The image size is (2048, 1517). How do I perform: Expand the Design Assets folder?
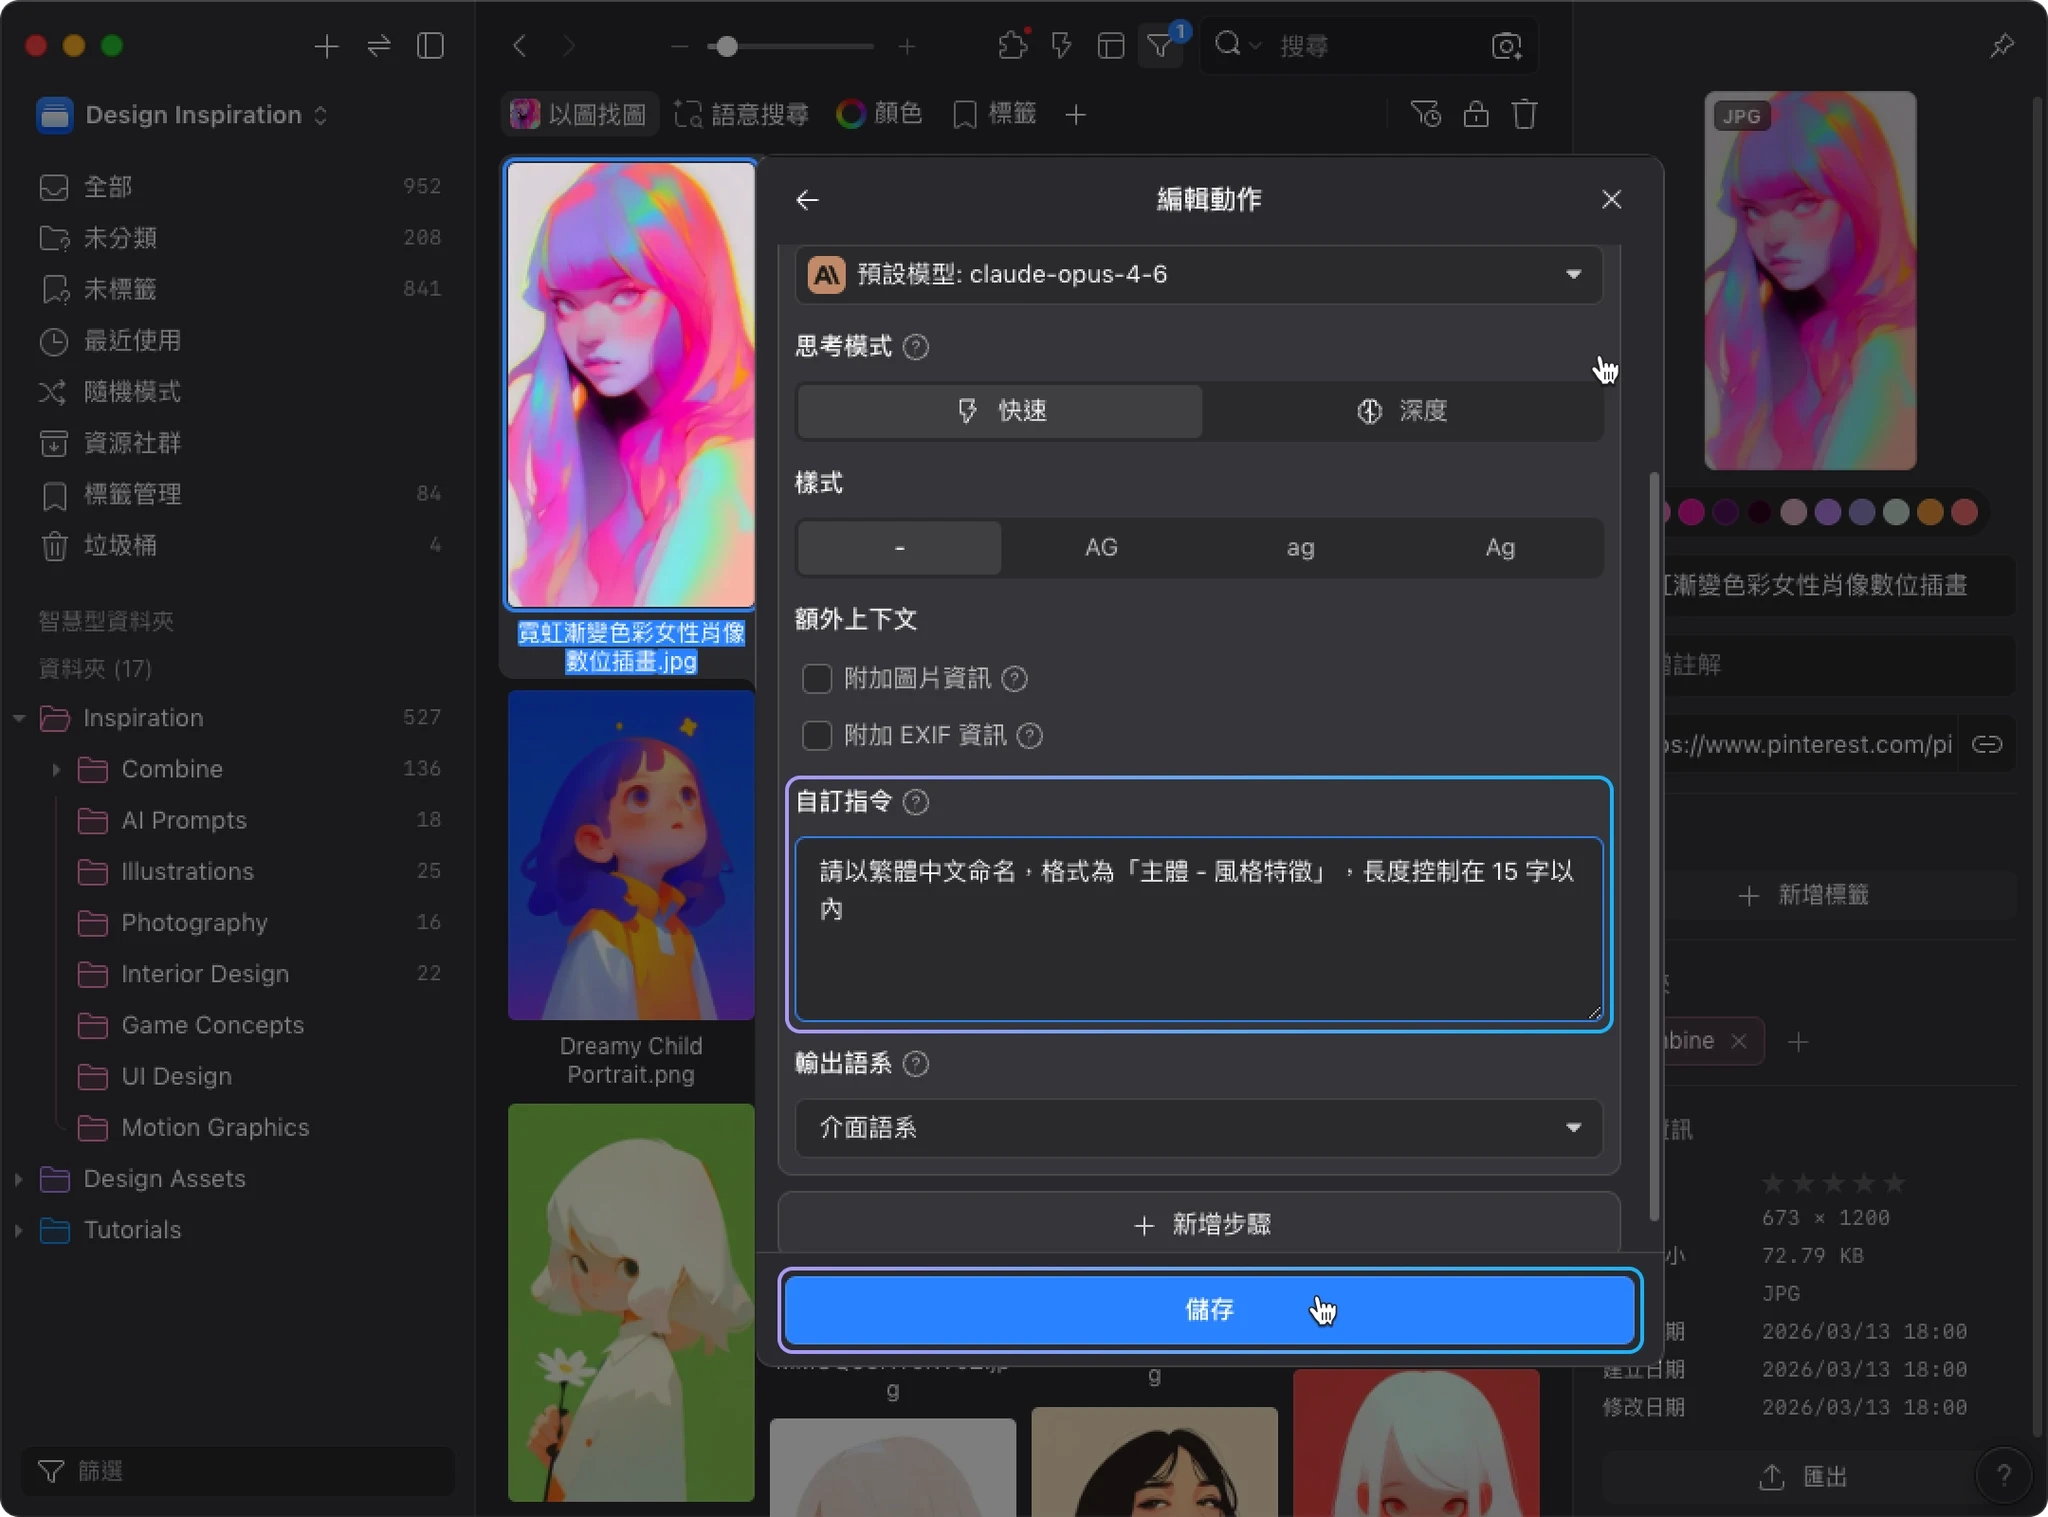click(x=19, y=1179)
